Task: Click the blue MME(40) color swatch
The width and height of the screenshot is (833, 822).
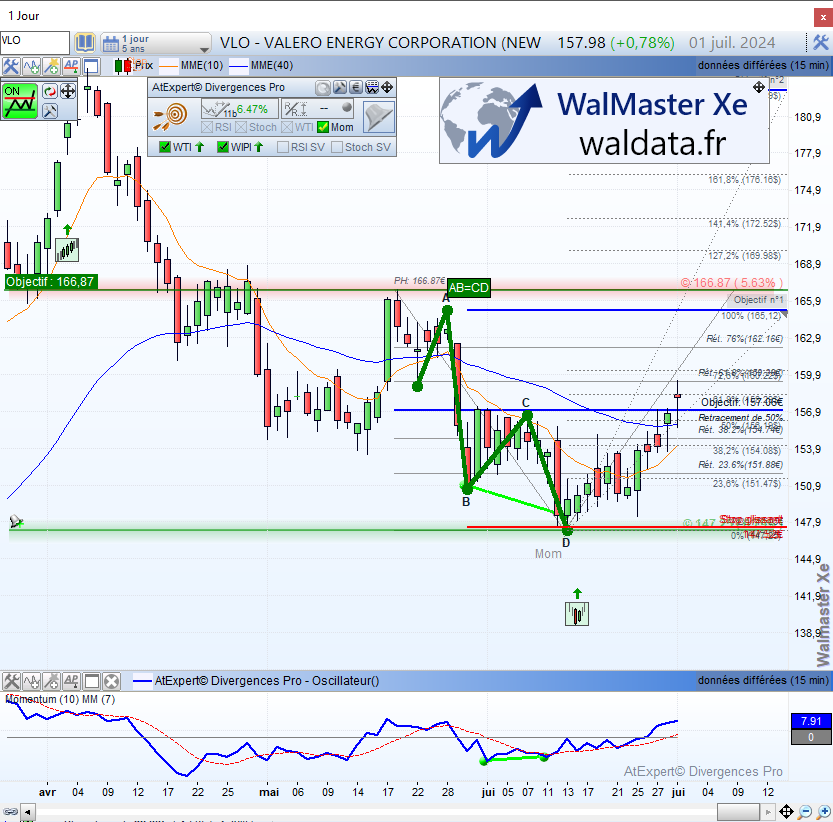Action: click(x=238, y=66)
